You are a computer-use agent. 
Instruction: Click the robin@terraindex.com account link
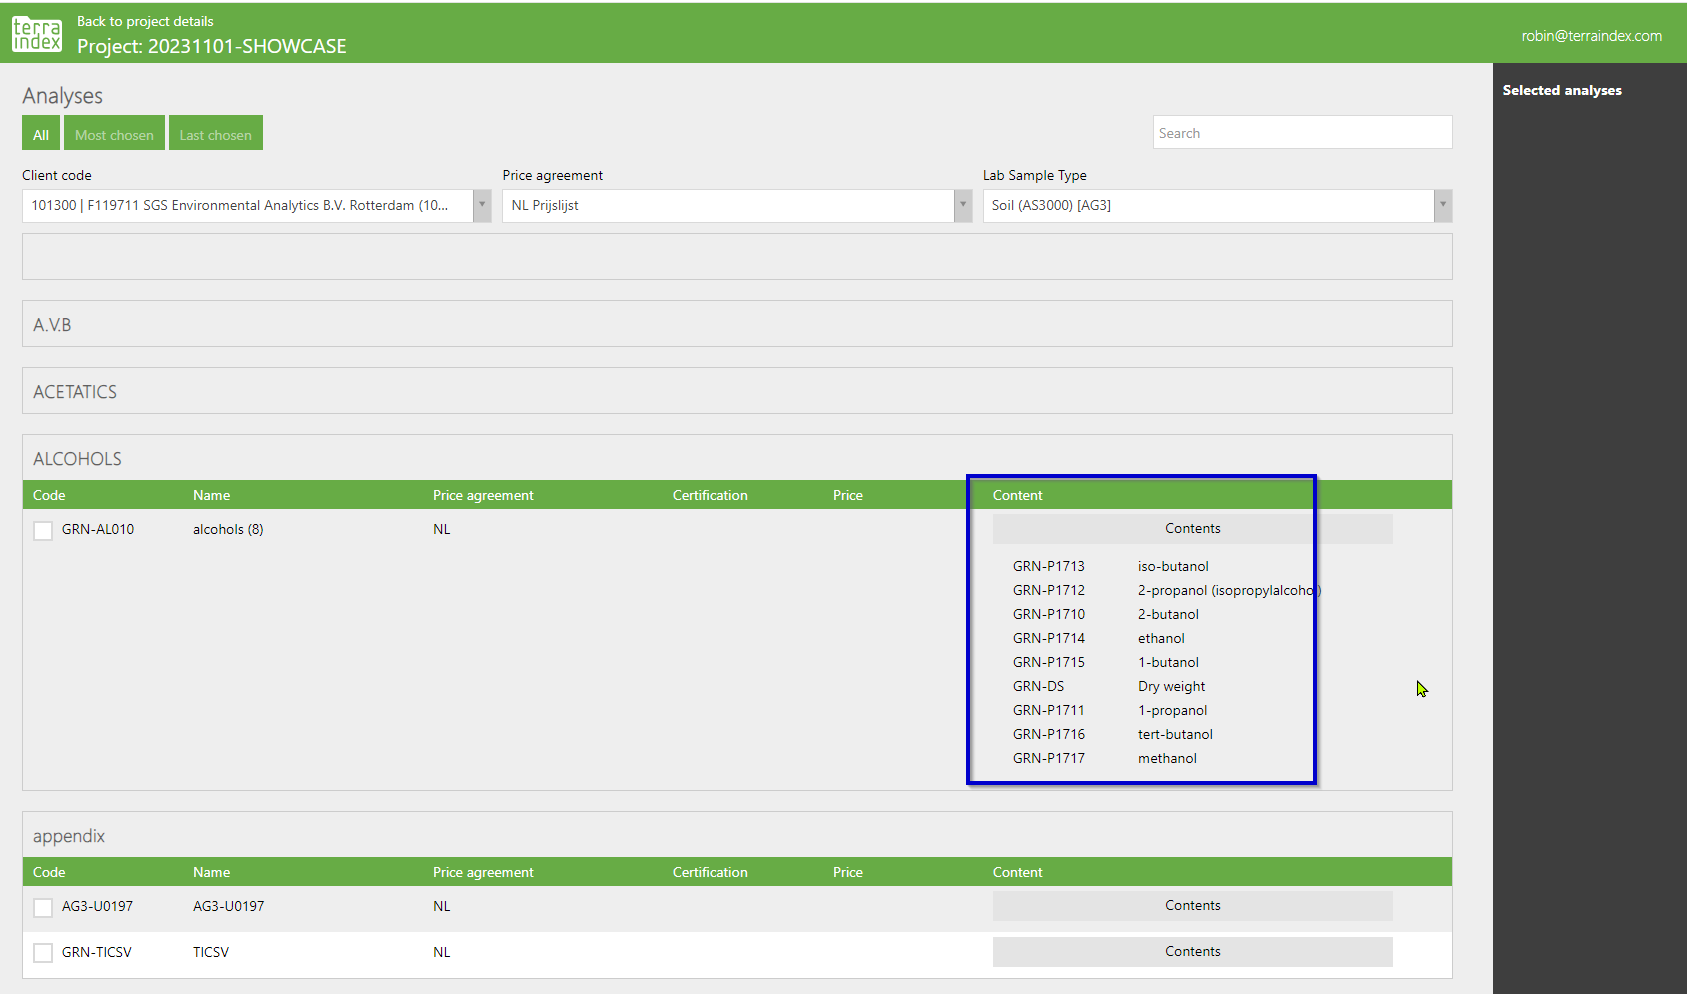click(x=1591, y=36)
